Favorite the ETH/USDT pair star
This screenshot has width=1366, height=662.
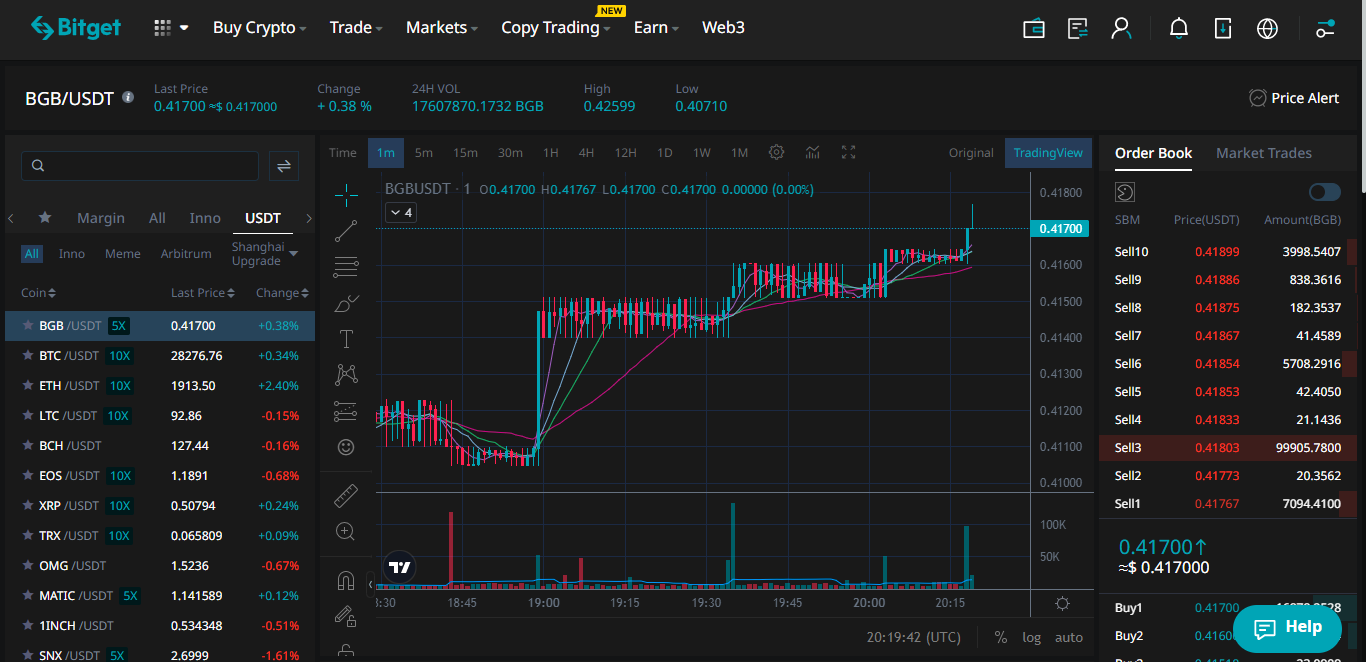tap(28, 386)
